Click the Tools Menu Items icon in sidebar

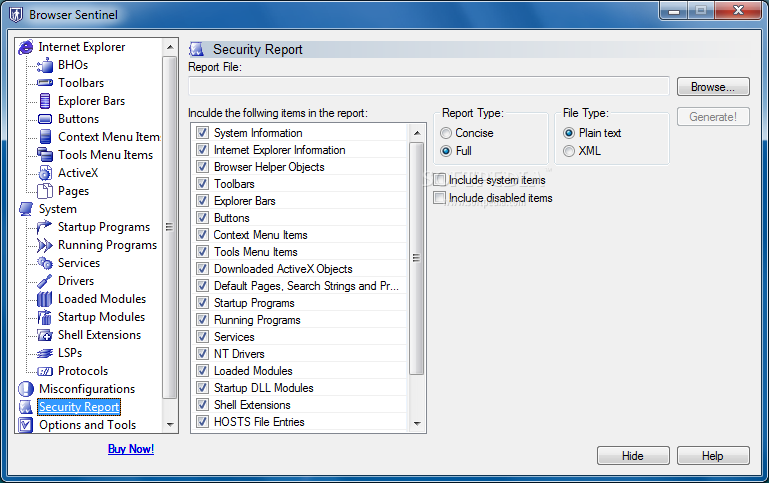click(45, 154)
